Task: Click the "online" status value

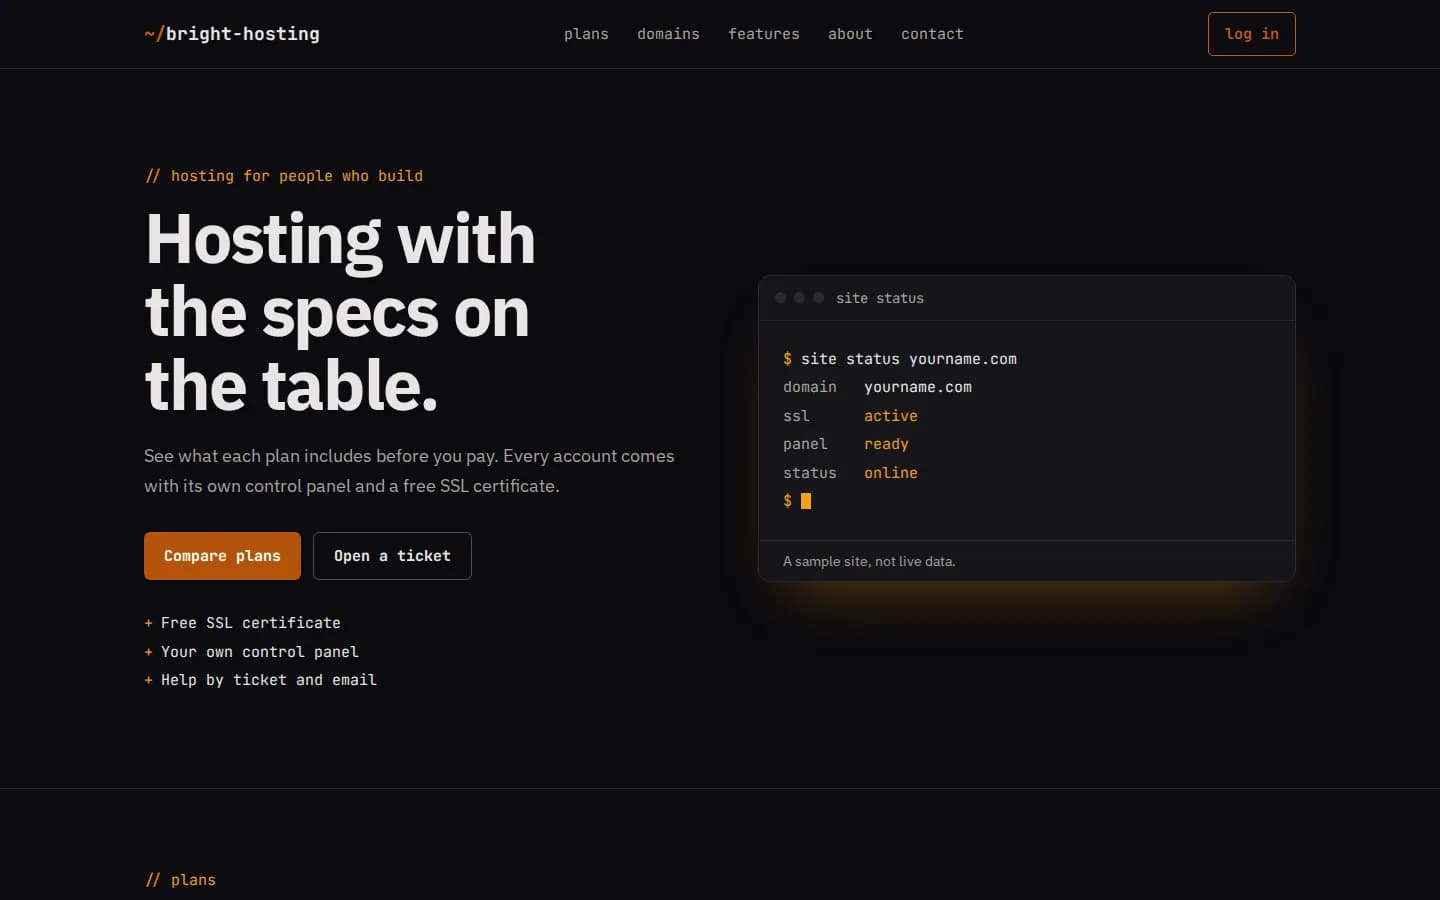Action: (891, 473)
